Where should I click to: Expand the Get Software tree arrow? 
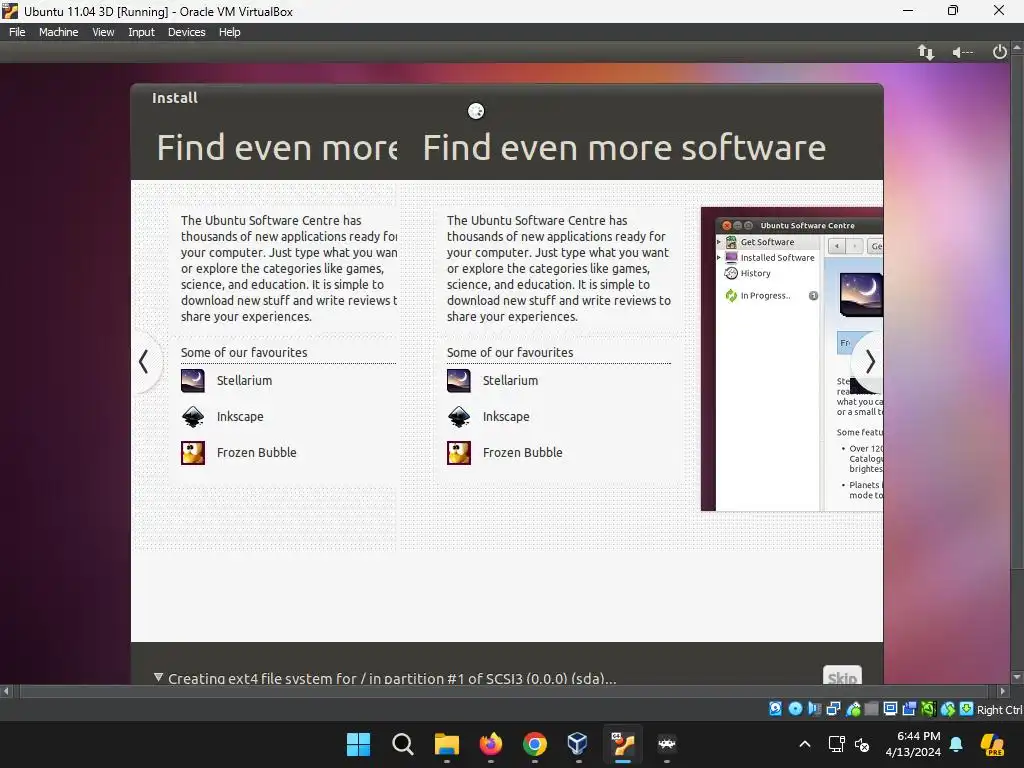pos(719,242)
